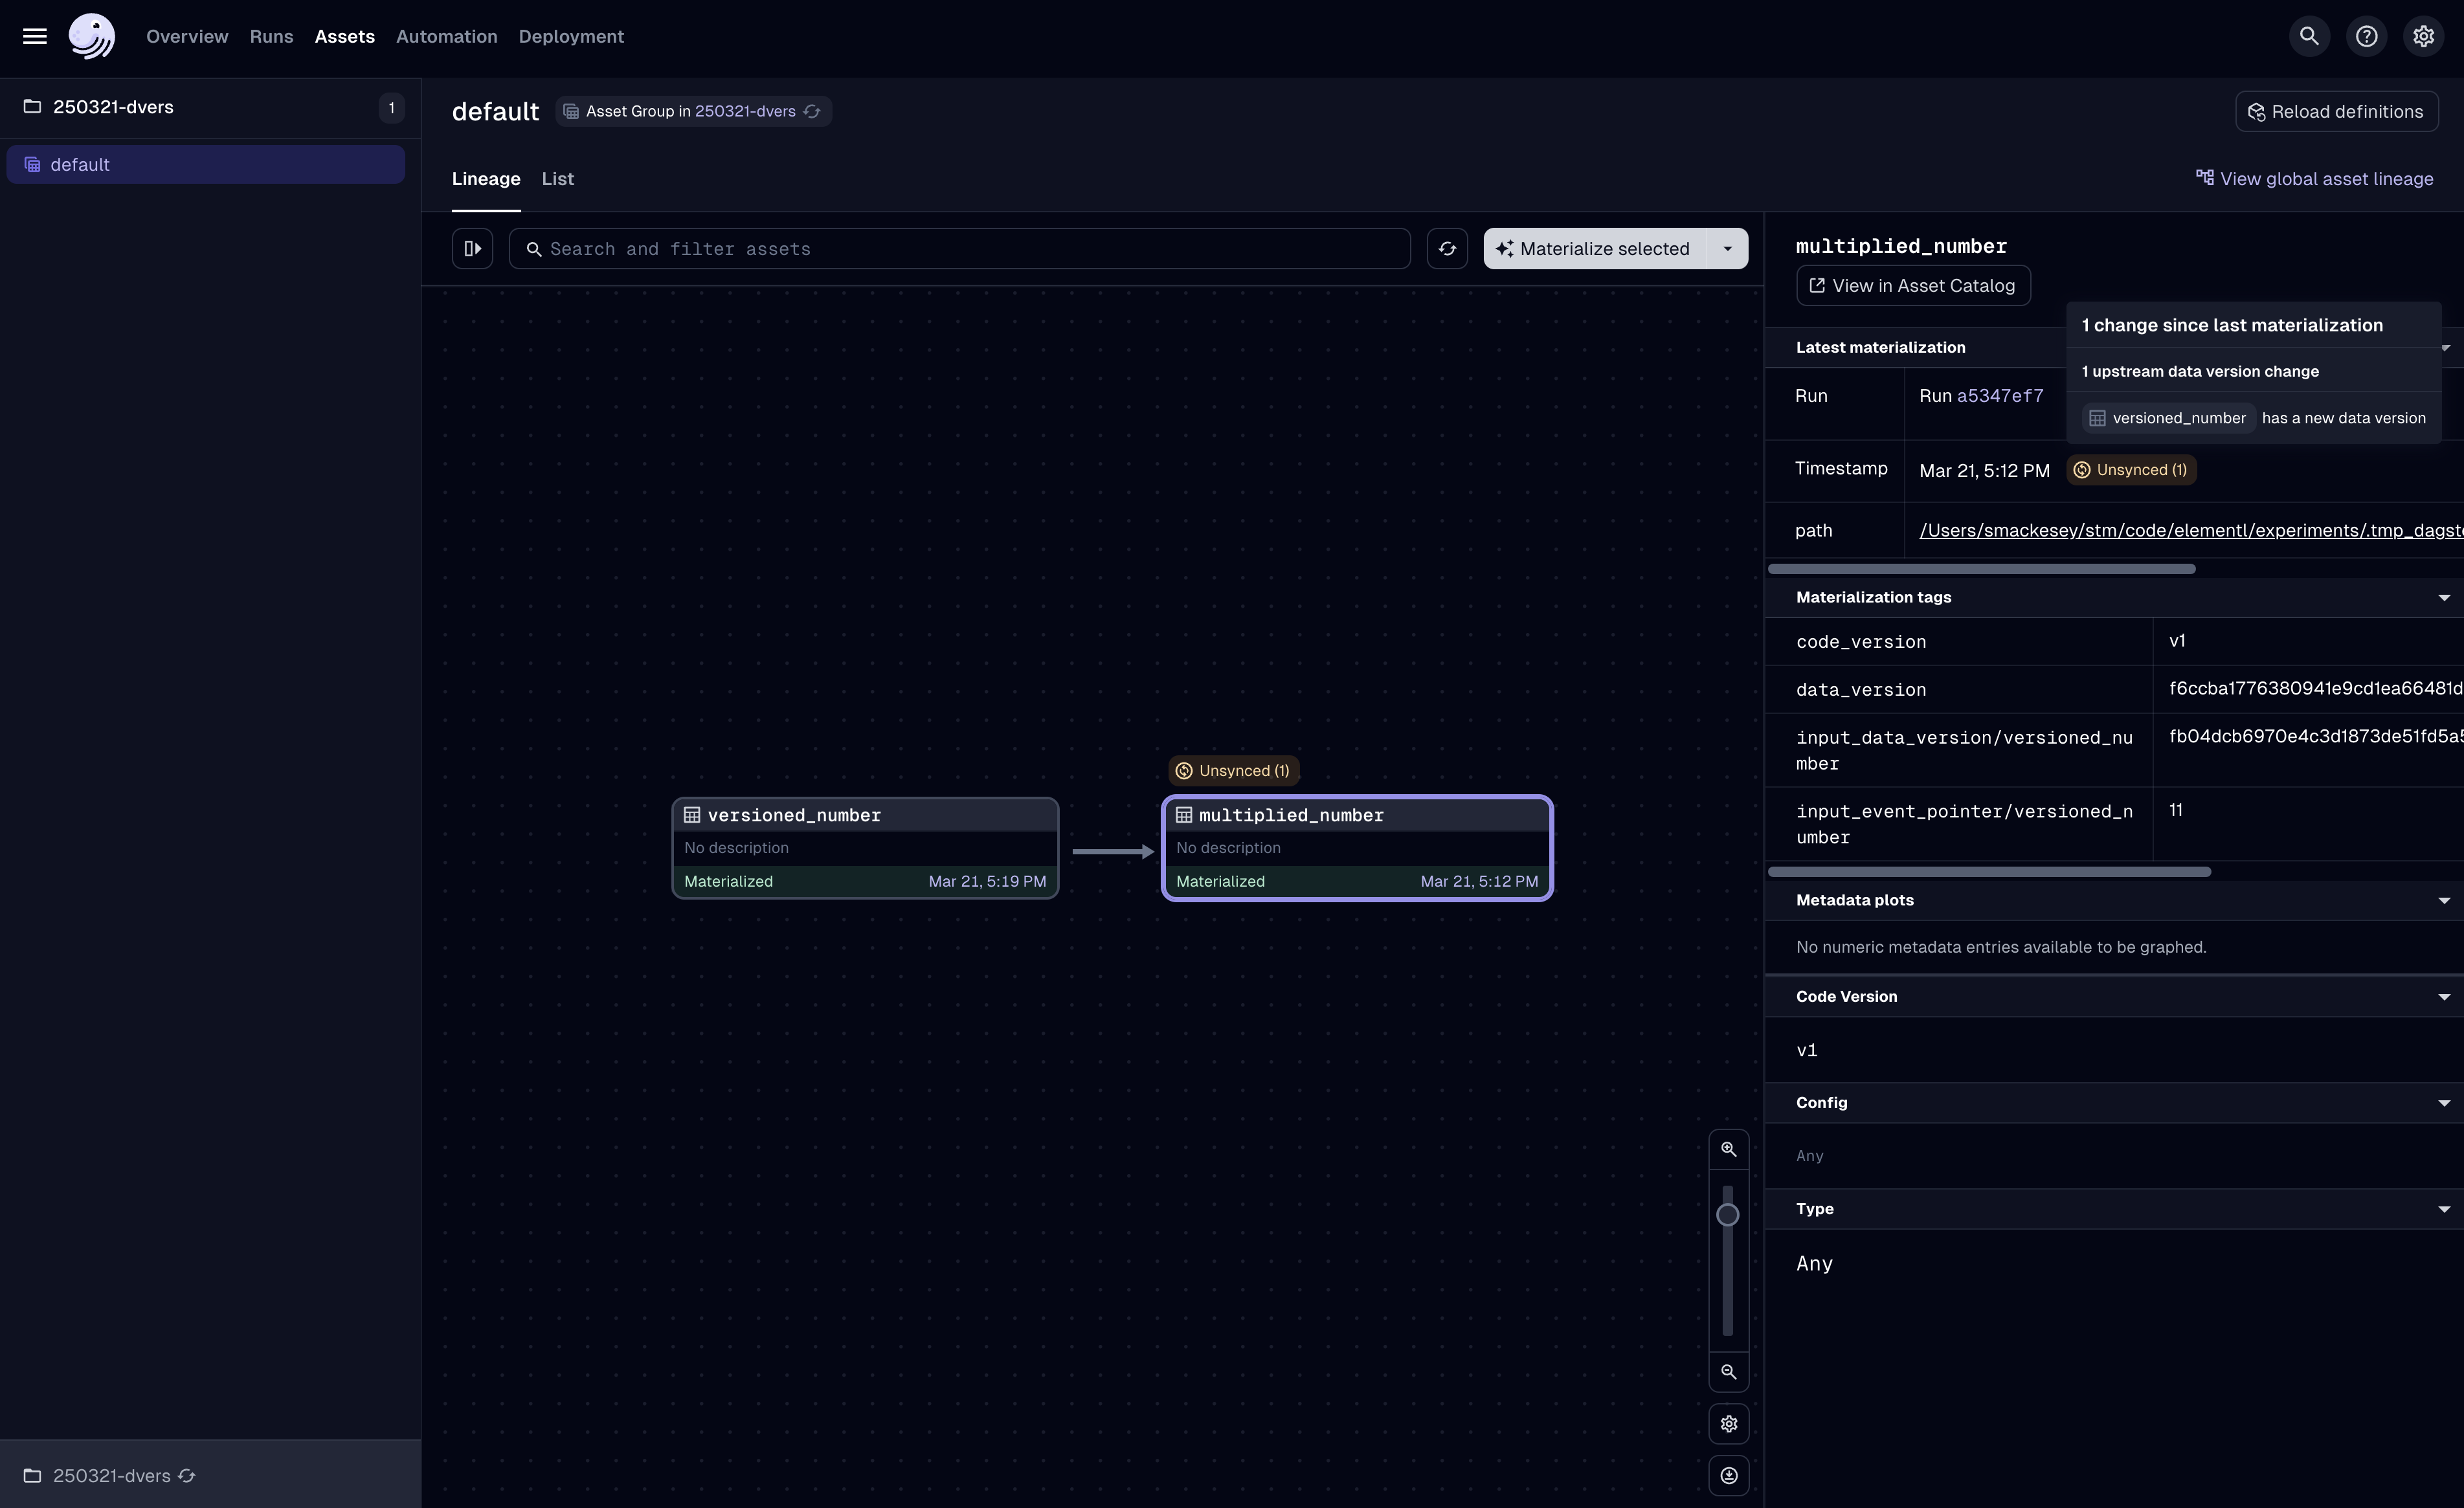Viewport: 2464px width, 1508px height.
Task: Download the lineage graph as image
Action: pos(1728,1475)
